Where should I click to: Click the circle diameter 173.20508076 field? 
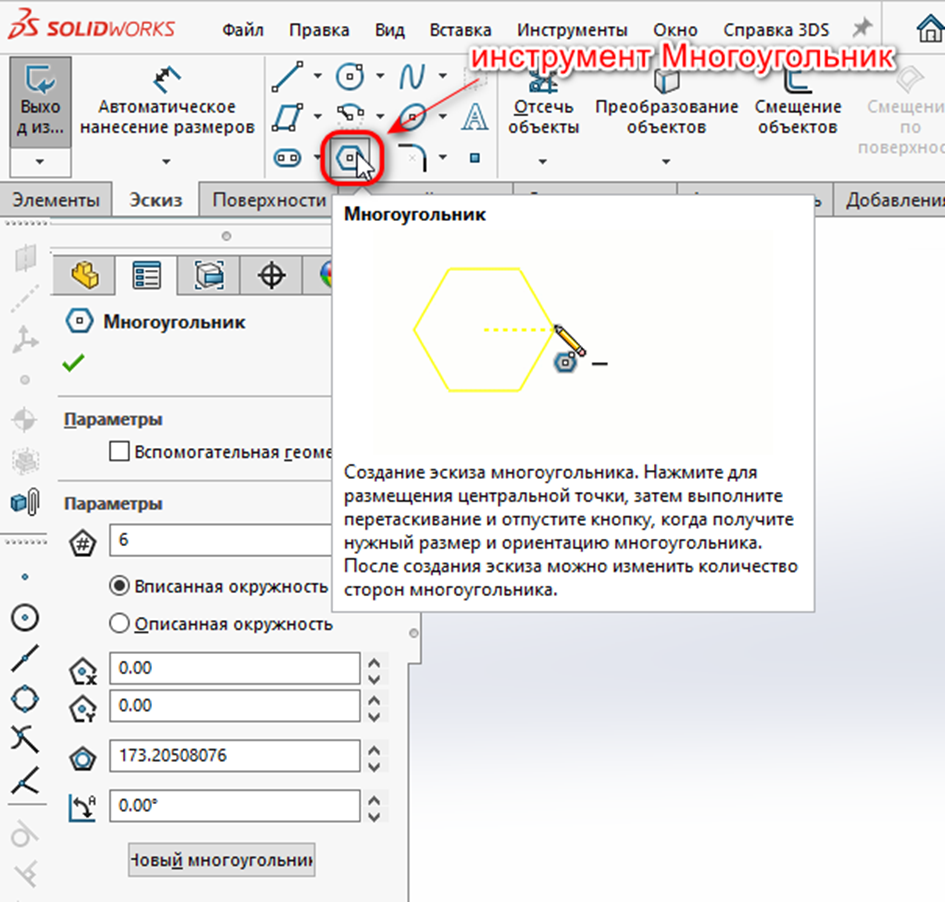pyautogui.click(x=235, y=756)
